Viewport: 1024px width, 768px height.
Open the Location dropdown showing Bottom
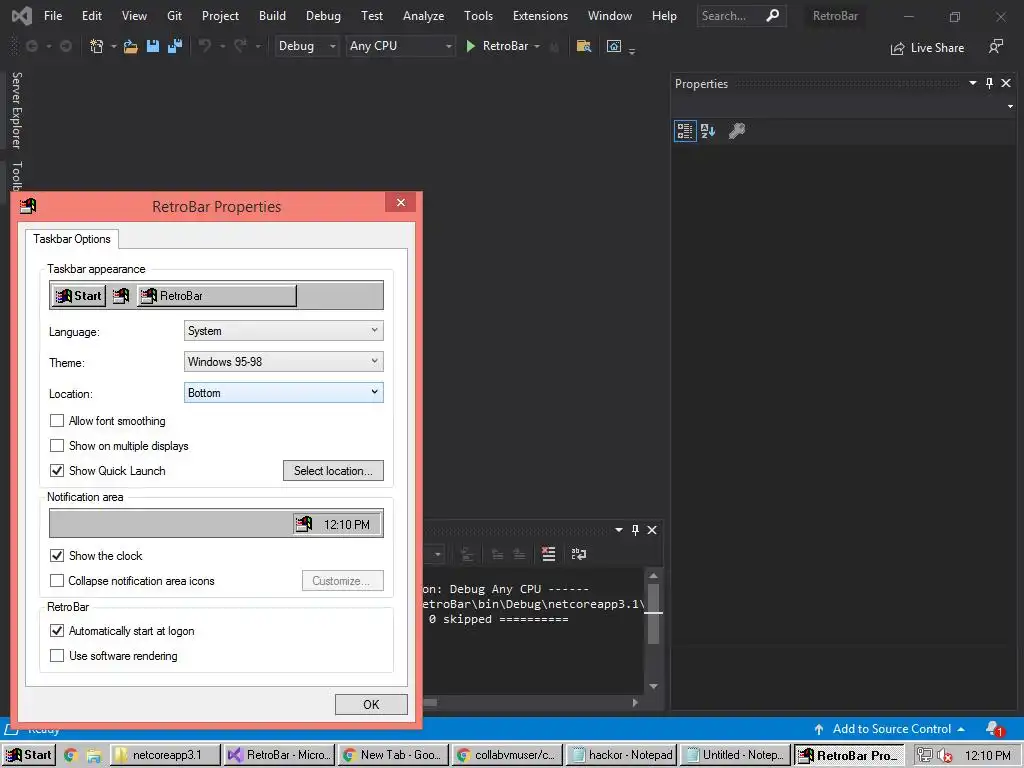(283, 392)
